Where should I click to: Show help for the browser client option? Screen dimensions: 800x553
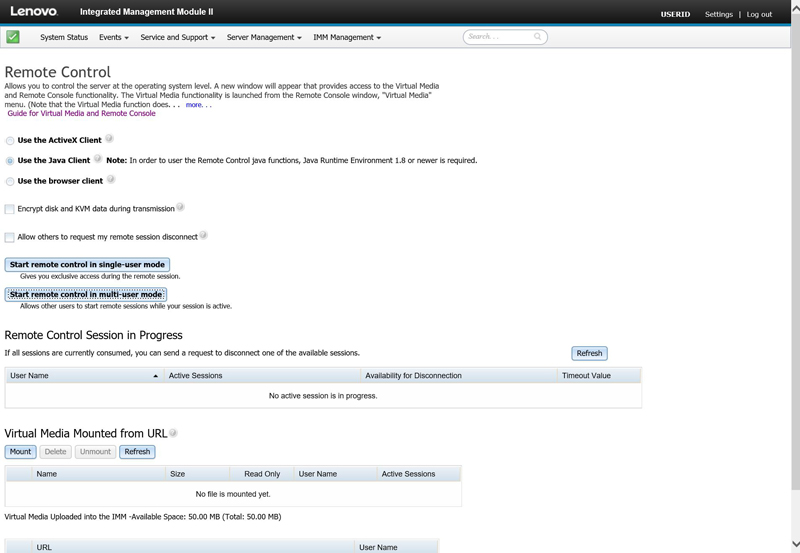click(111, 180)
